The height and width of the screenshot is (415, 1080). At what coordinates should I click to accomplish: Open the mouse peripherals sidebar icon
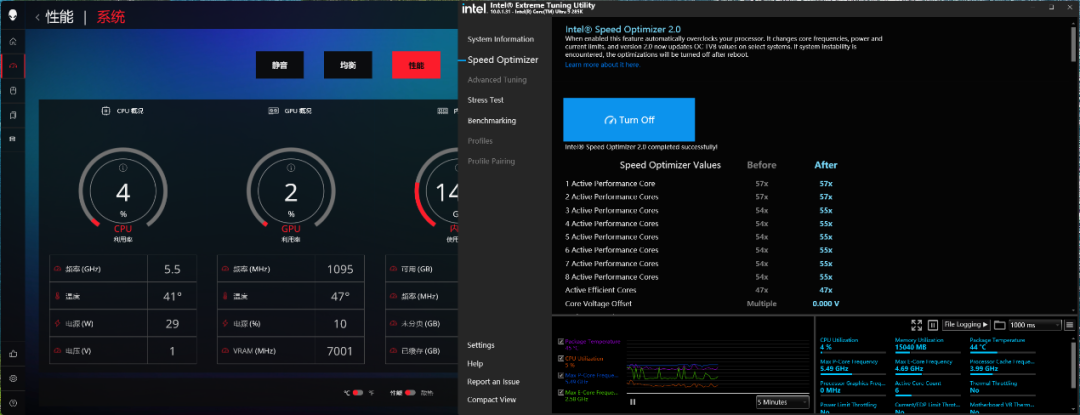tap(12, 90)
